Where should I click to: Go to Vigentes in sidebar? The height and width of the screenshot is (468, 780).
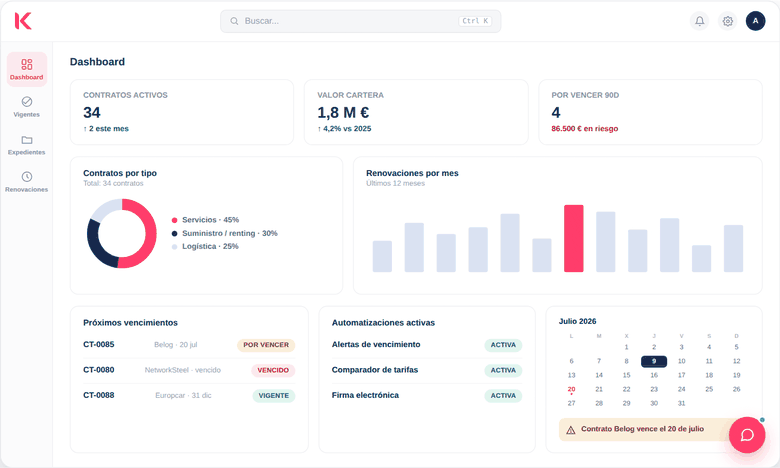26,107
